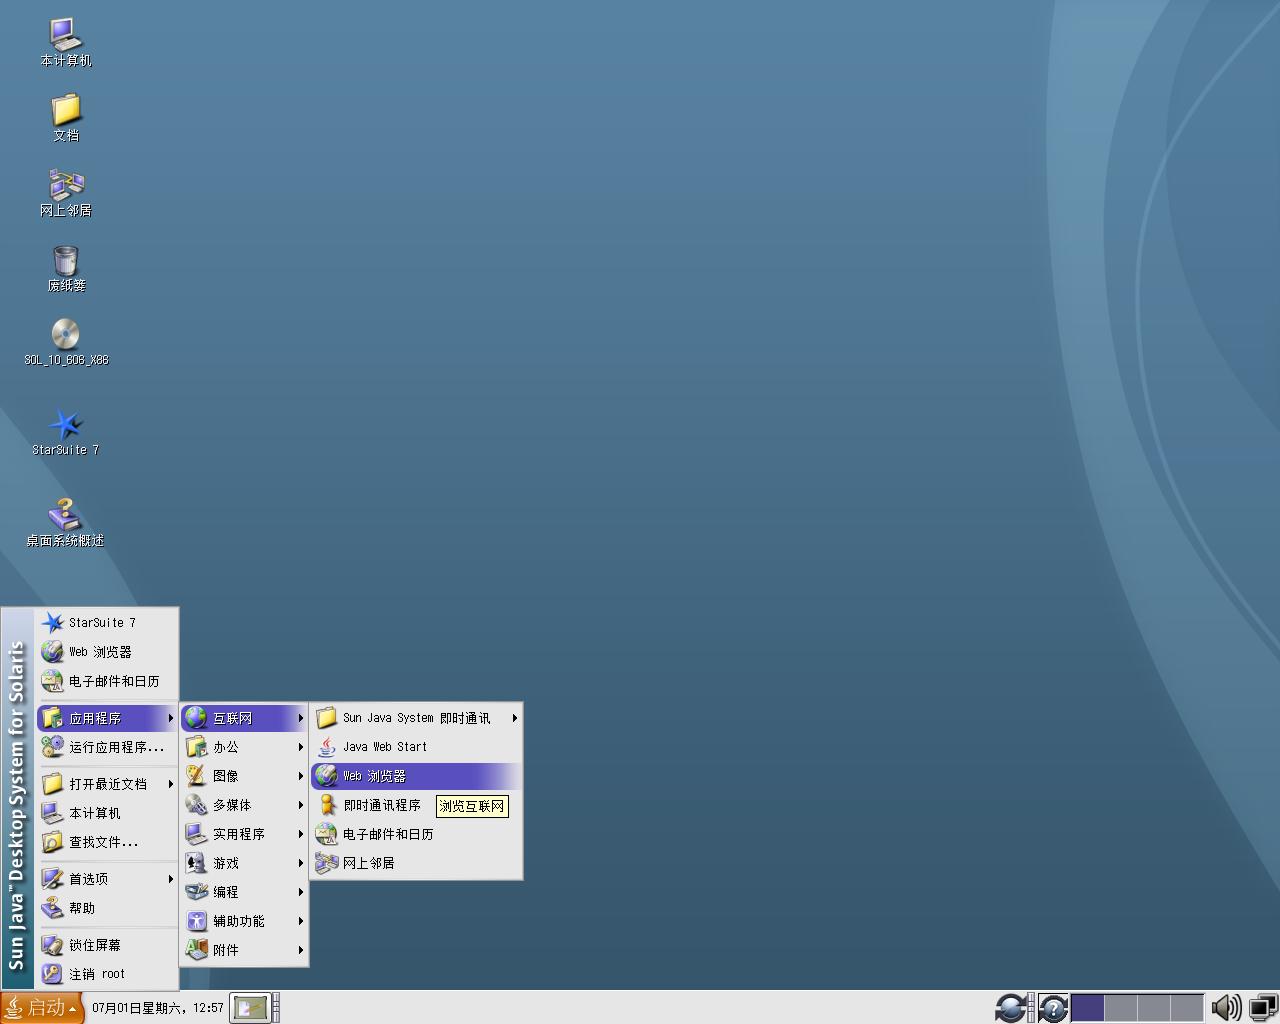Expand the 首选项 submenu
Viewport: 1280px width, 1024px height.
(108, 879)
